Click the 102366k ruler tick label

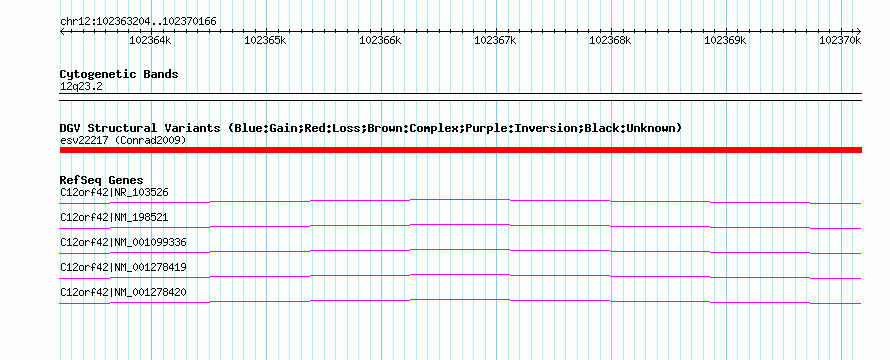coord(380,40)
